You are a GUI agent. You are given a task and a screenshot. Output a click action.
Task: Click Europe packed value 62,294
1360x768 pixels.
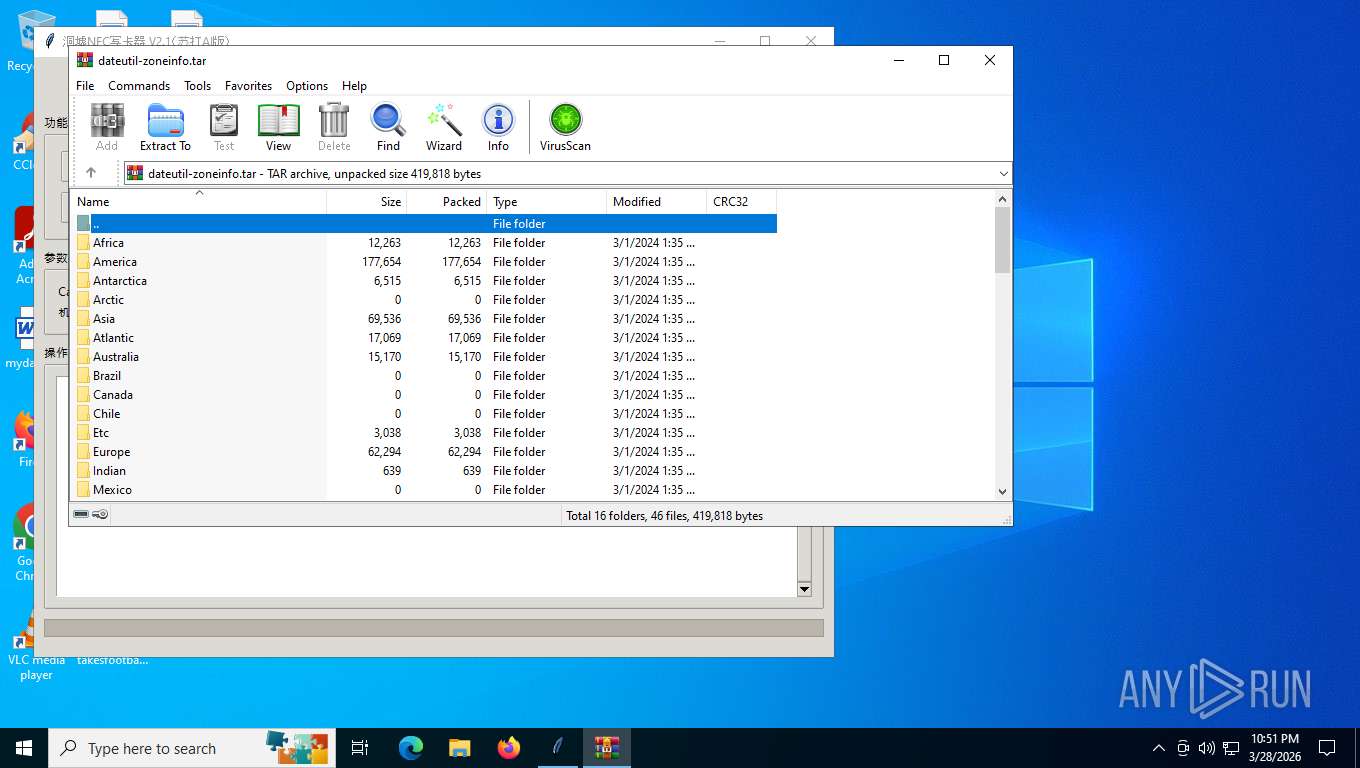click(465, 452)
